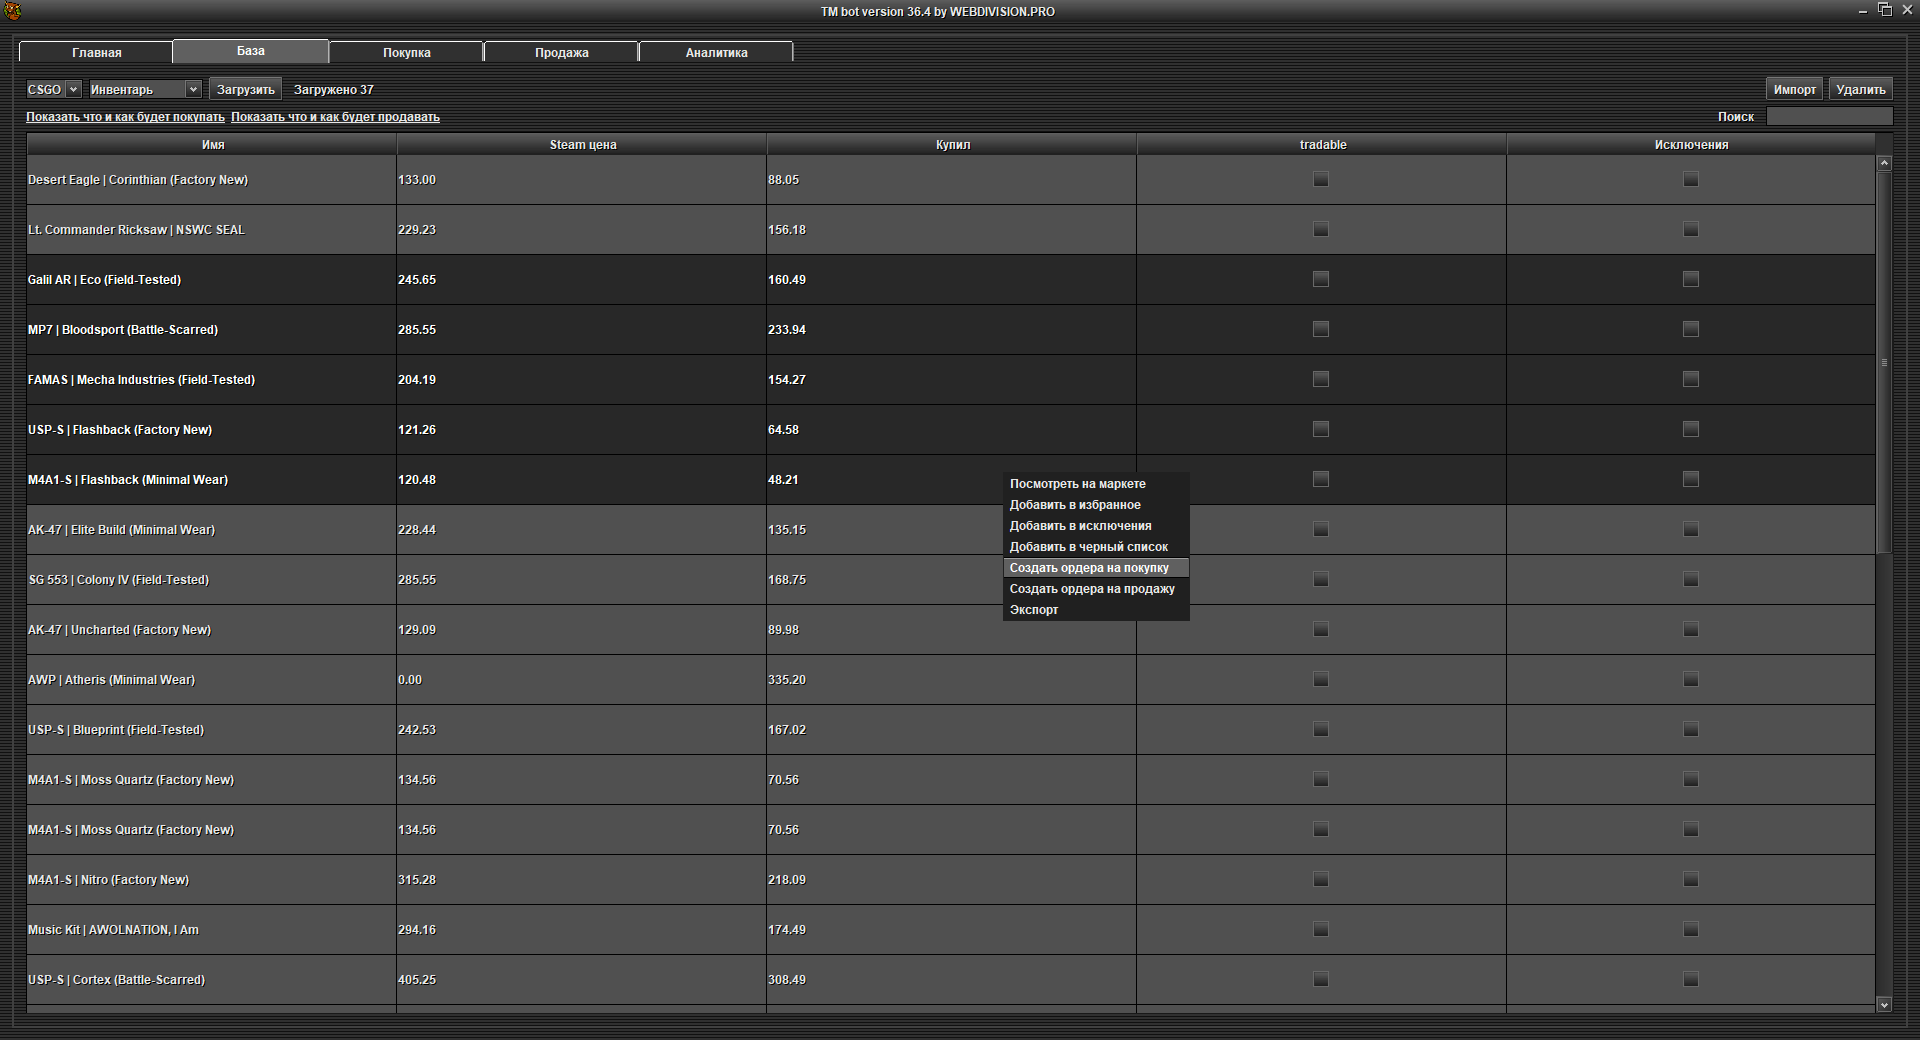Expand the Инвентарь source dropdown
Screen dimensions: 1920x1040
point(144,90)
